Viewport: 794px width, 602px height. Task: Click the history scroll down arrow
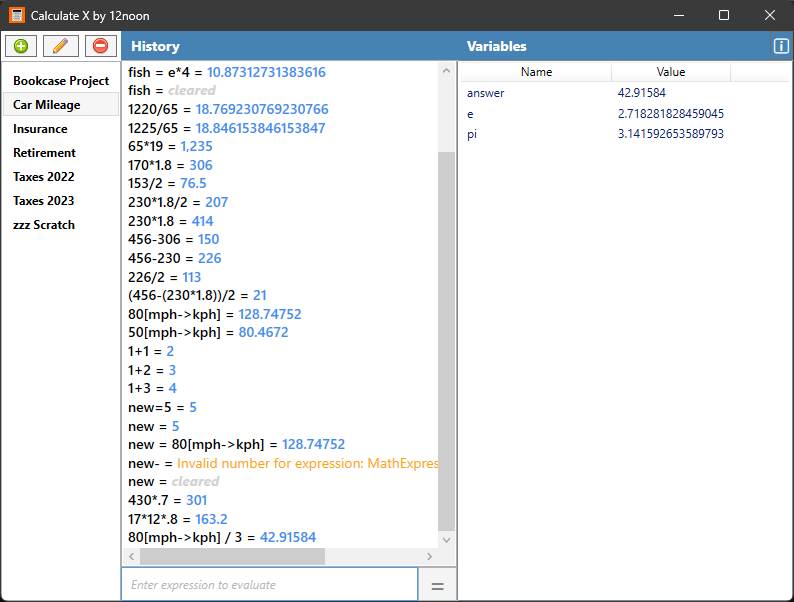[x=446, y=540]
